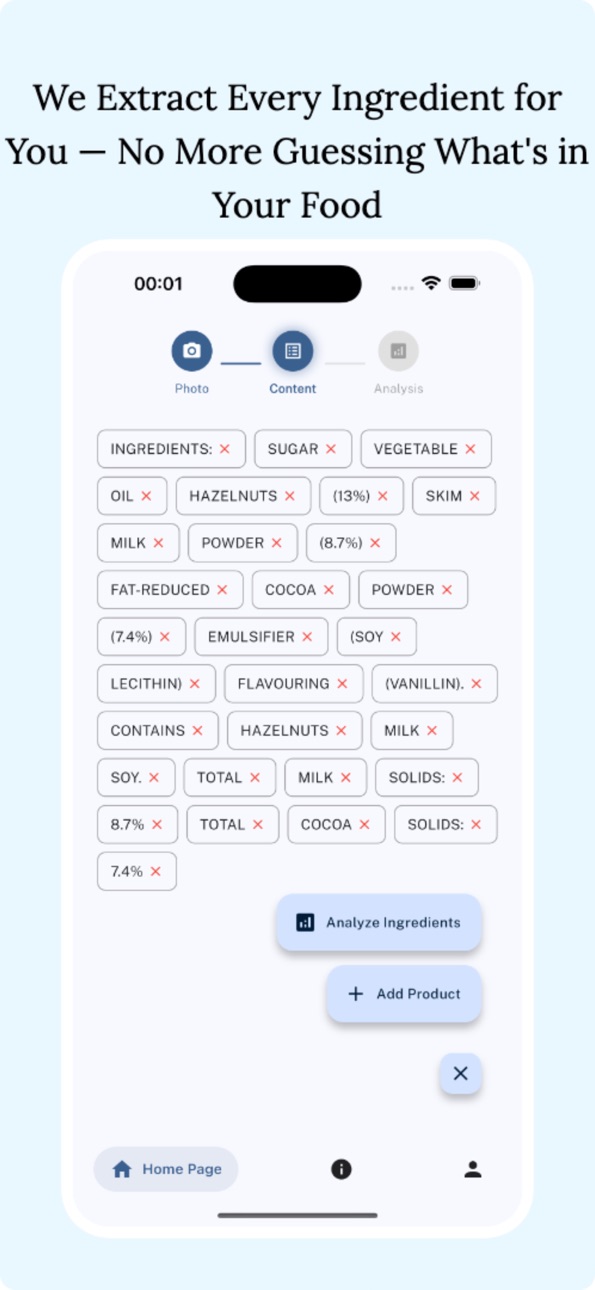Click Analyze Ingredients button
Image resolution: width=595 pixels, height=1290 pixels.
click(379, 922)
